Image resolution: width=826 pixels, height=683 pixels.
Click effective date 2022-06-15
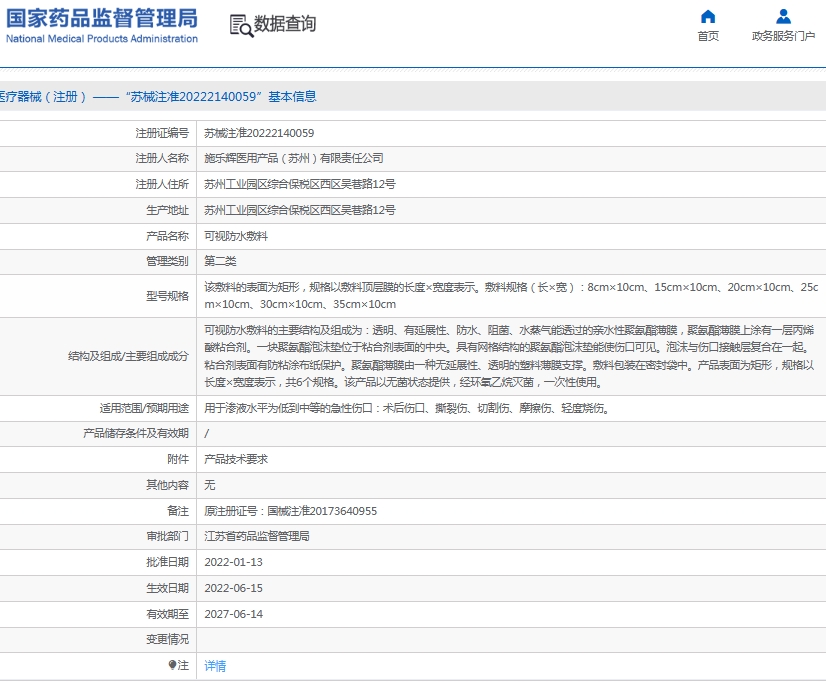click(x=233, y=588)
